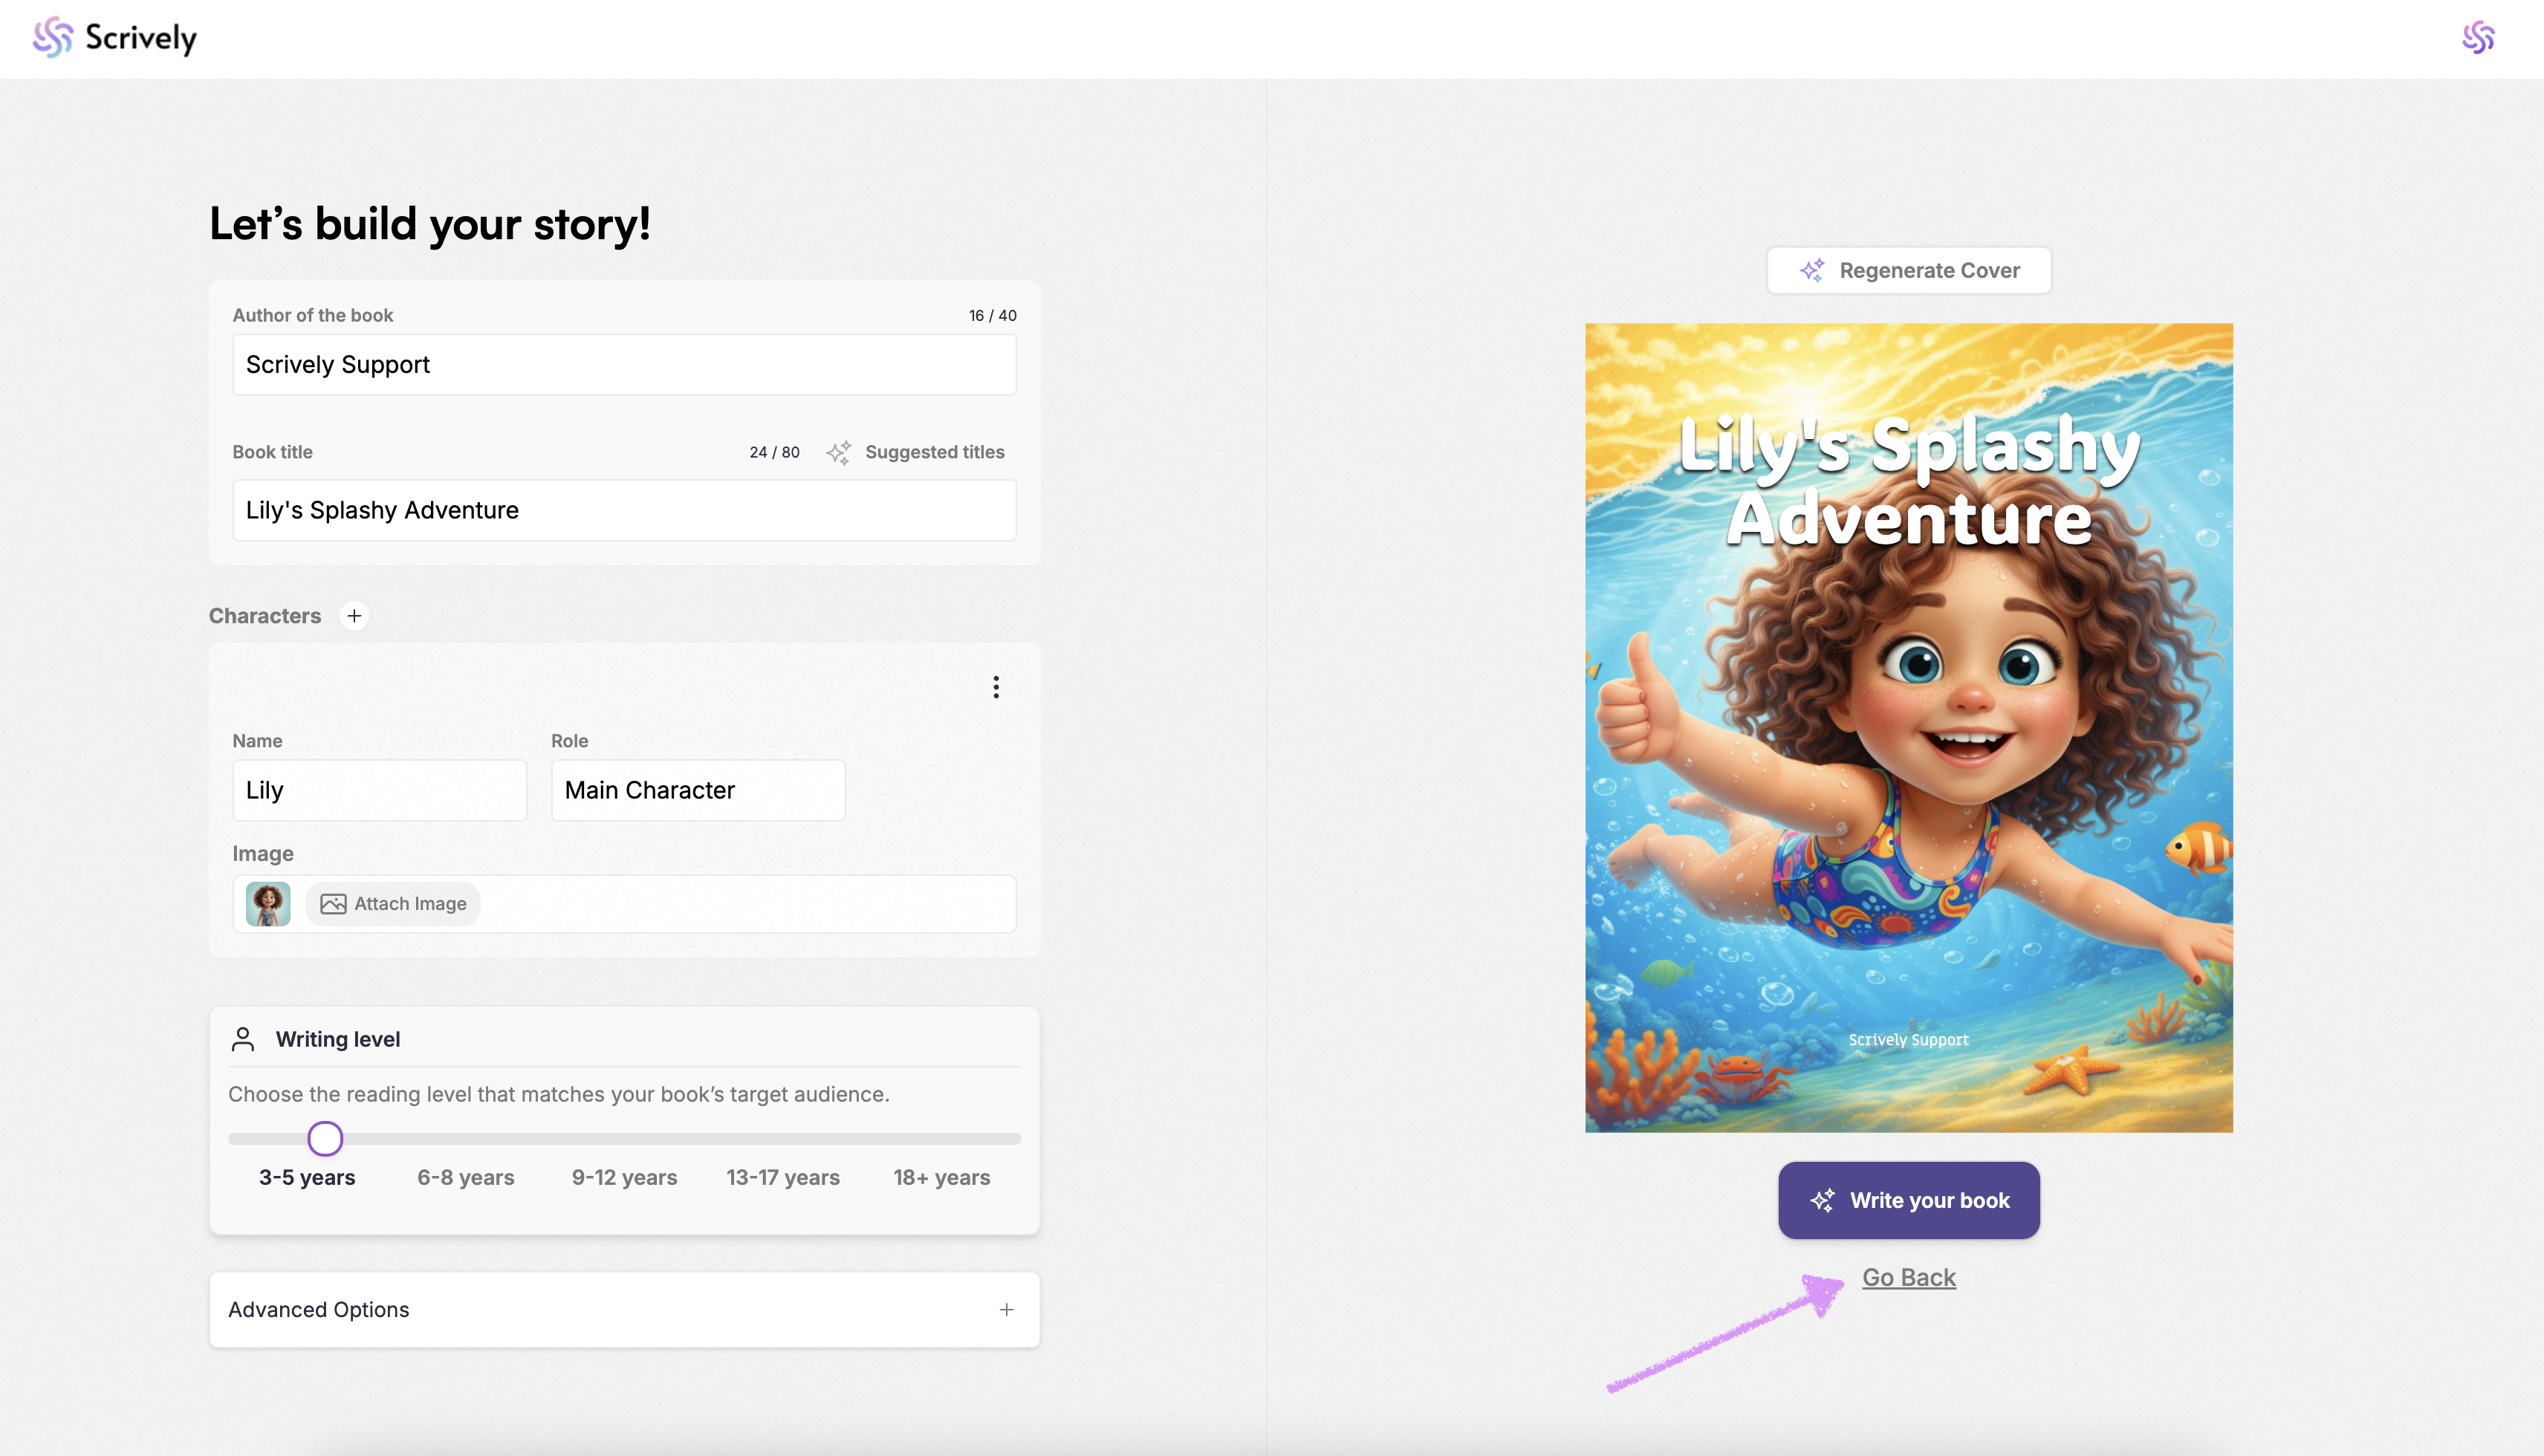2544x1456 pixels.
Task: Click the picture icon in Attach Image
Action: click(333, 904)
